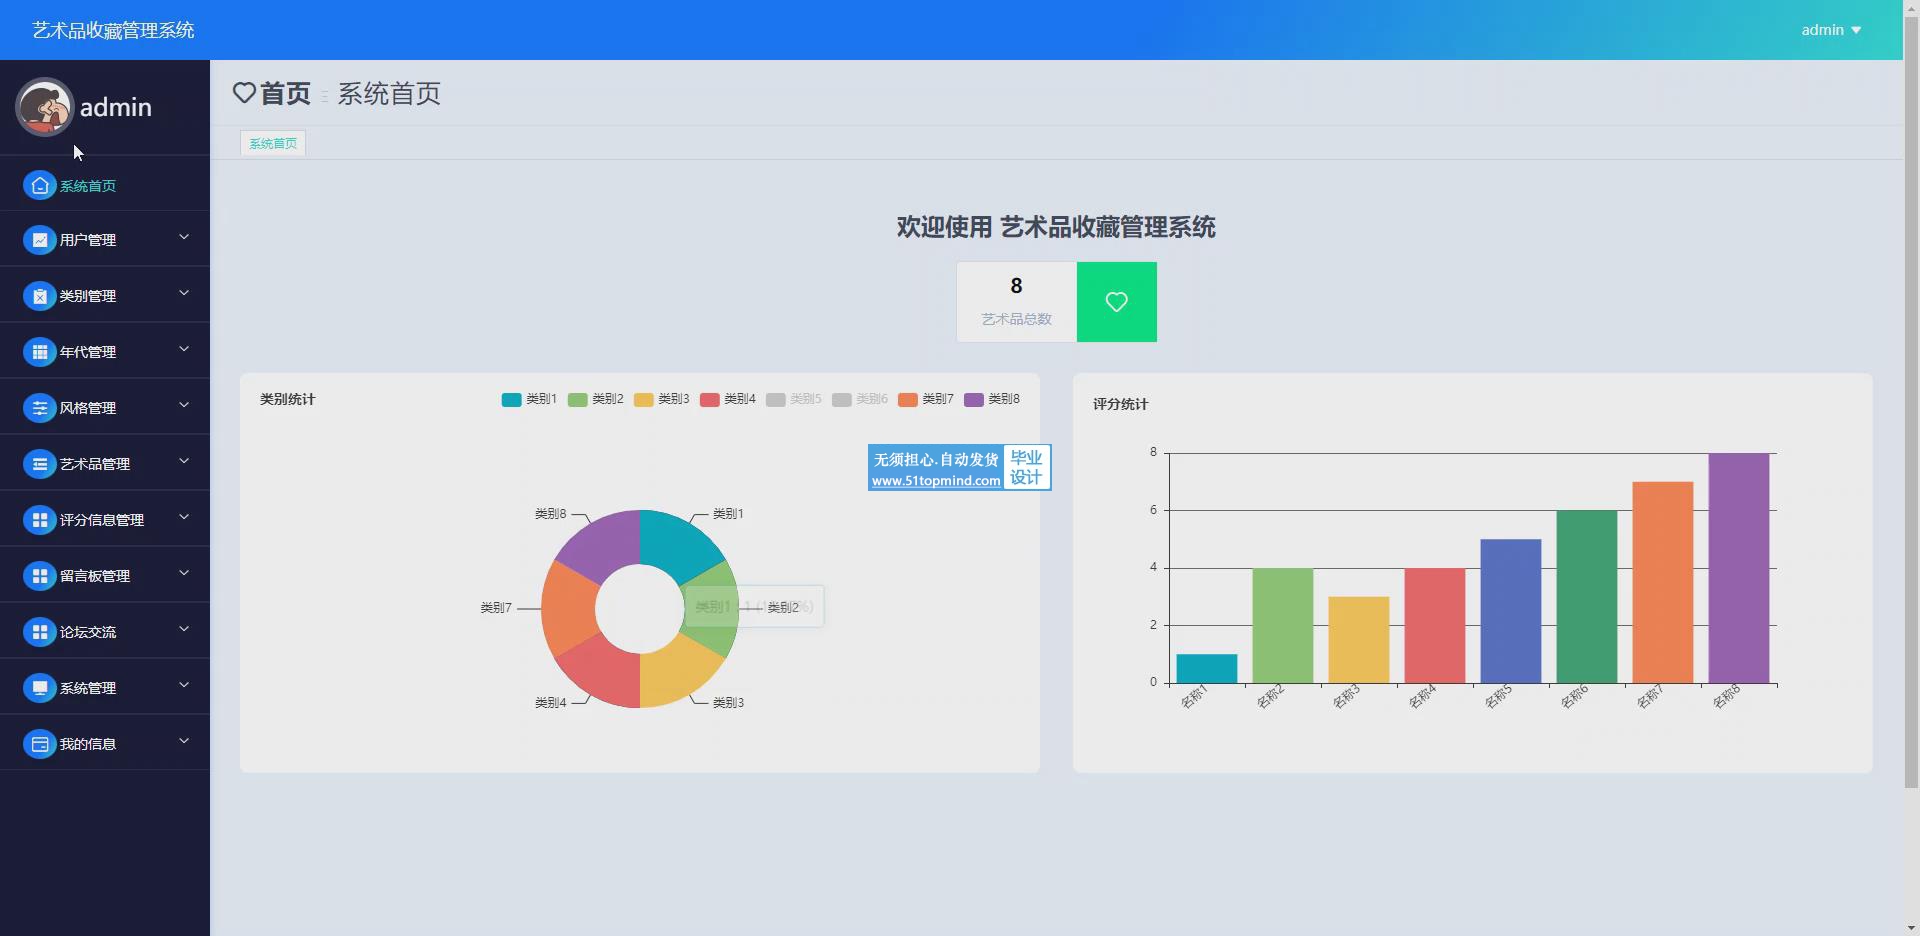Viewport: 1920px width, 936px height.
Task: Expand the 艺术品管理 chevron arrow
Action: pos(184,462)
